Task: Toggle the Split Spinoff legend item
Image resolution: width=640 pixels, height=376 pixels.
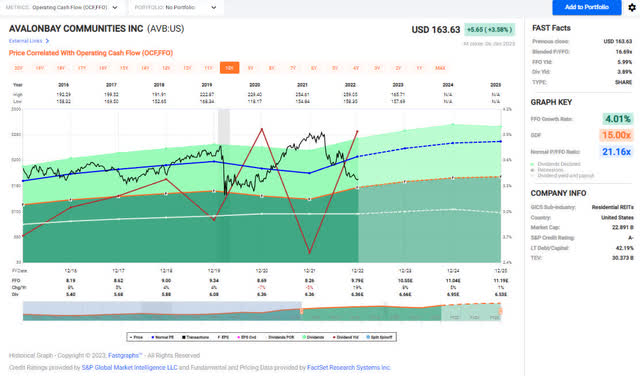Action: [380, 337]
